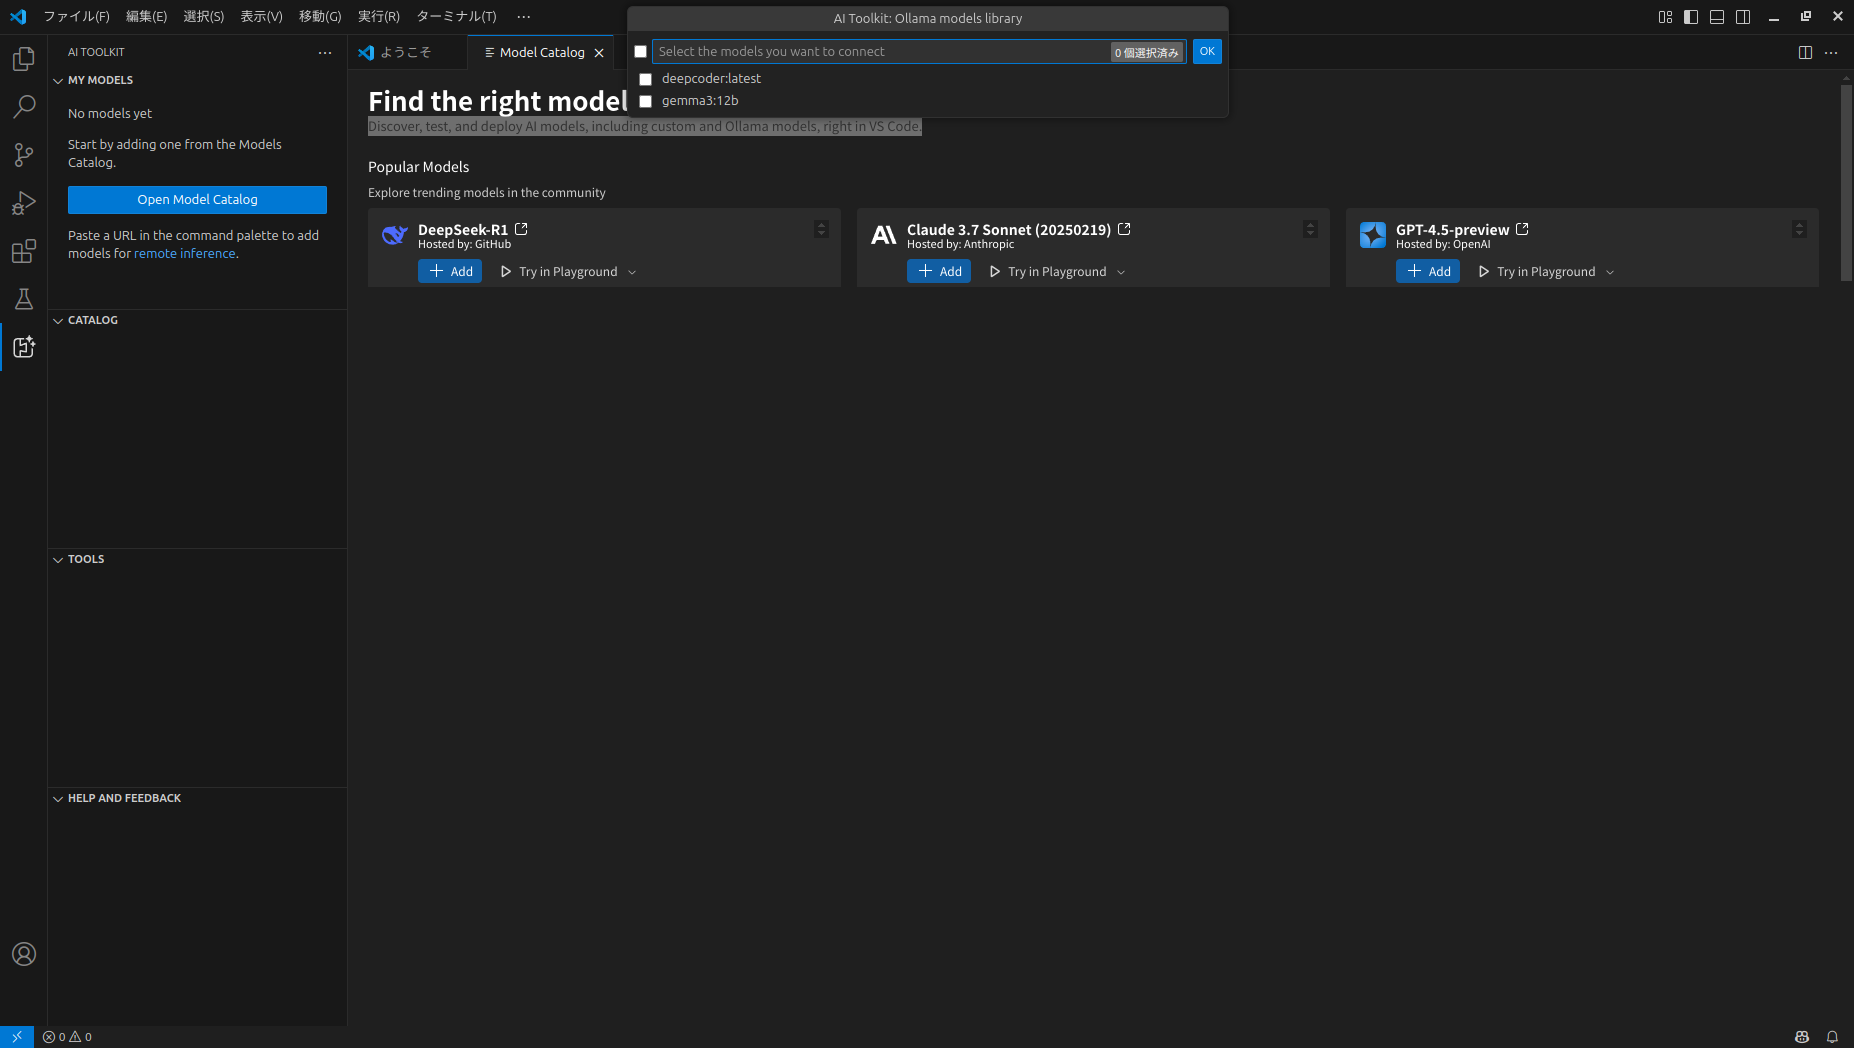Screen dimensions: 1854x1048
Task: Open the 表示(V) menu
Action: point(261,17)
